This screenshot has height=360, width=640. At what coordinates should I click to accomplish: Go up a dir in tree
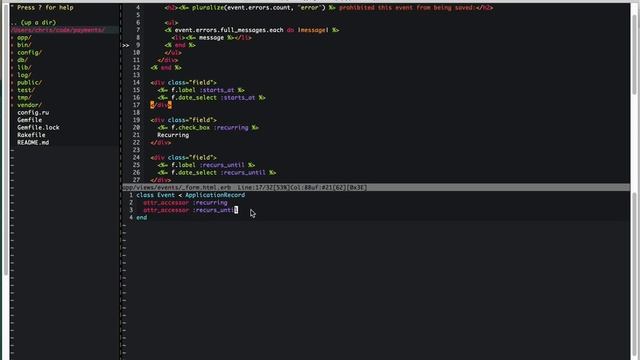coord(33,22)
